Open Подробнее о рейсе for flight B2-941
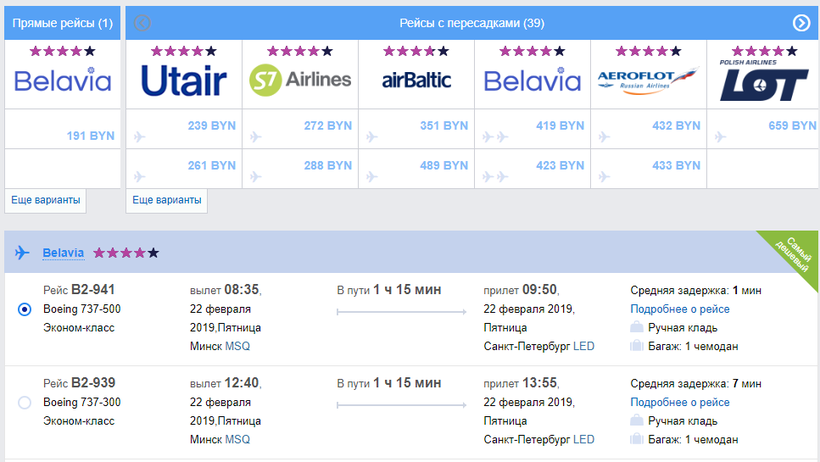This screenshot has width=820, height=462. click(x=680, y=309)
